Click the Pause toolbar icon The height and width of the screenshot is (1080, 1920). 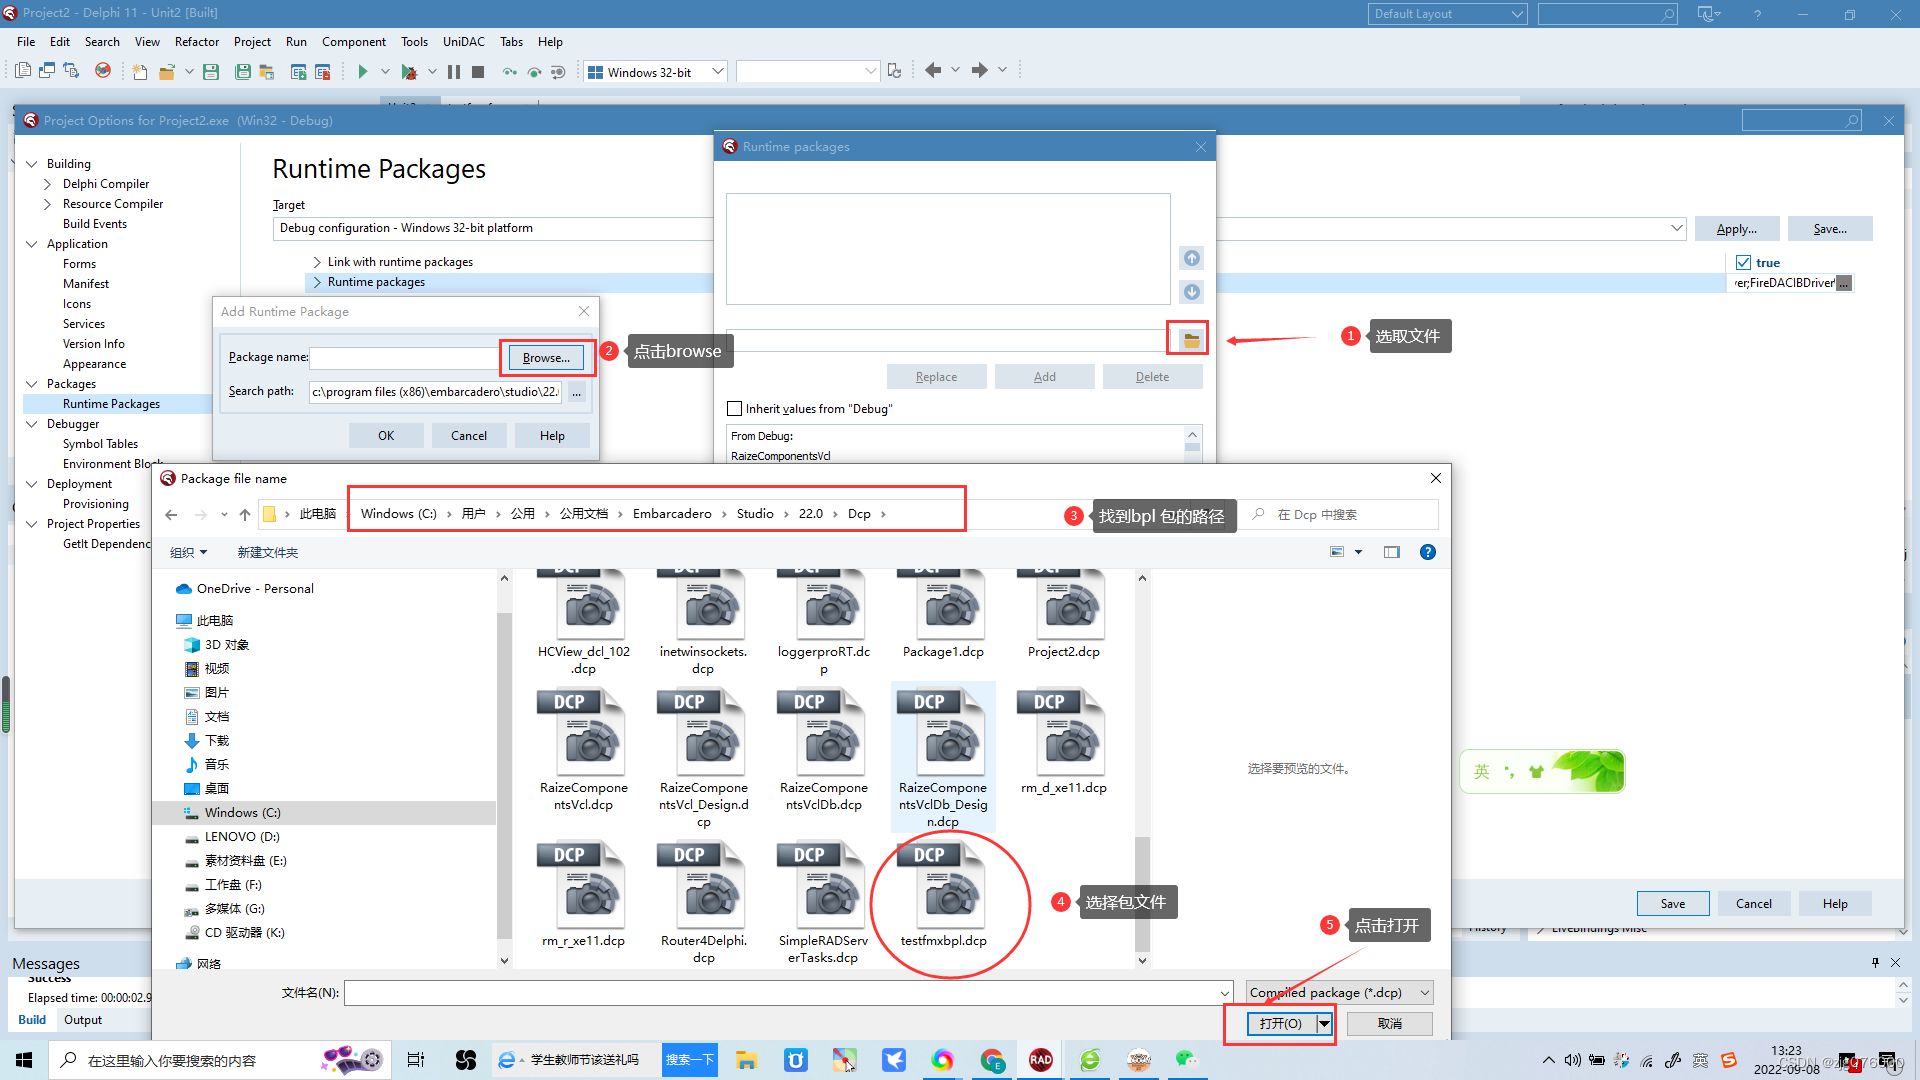(x=454, y=71)
